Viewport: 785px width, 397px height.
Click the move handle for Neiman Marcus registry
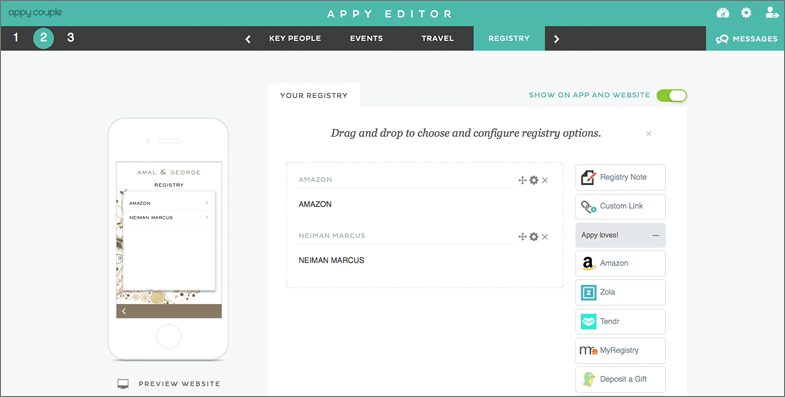(x=522, y=237)
